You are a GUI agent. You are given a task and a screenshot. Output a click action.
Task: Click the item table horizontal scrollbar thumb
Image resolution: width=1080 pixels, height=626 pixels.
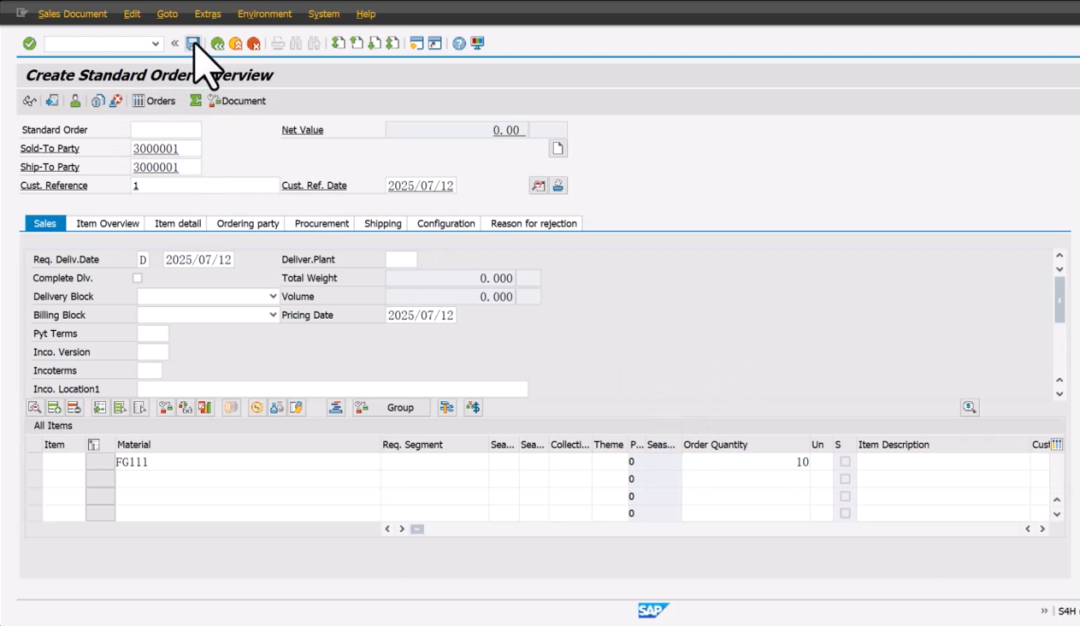coord(417,529)
